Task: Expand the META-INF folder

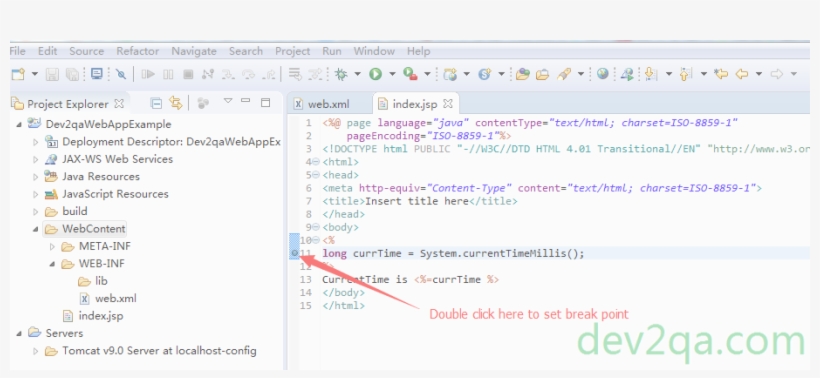Action: 52,246
